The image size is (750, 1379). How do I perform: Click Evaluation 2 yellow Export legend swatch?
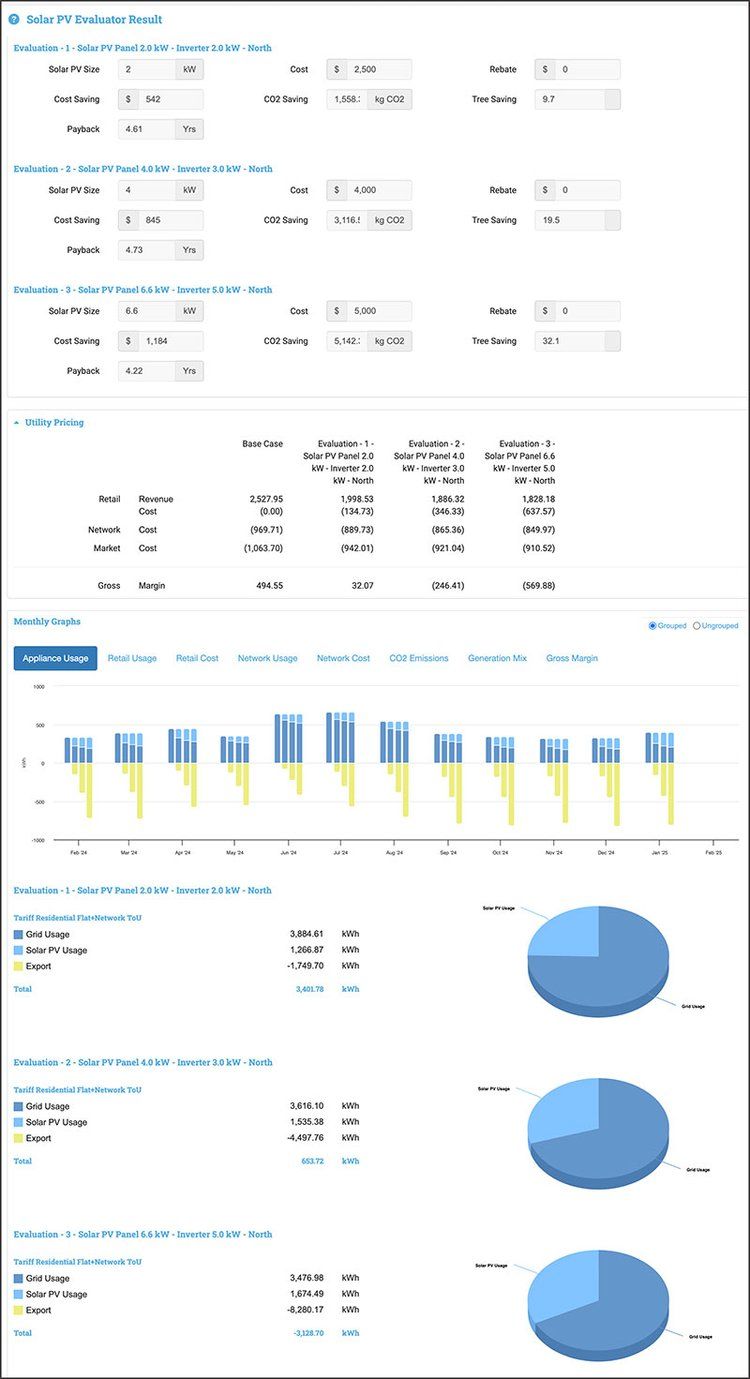point(19,1139)
